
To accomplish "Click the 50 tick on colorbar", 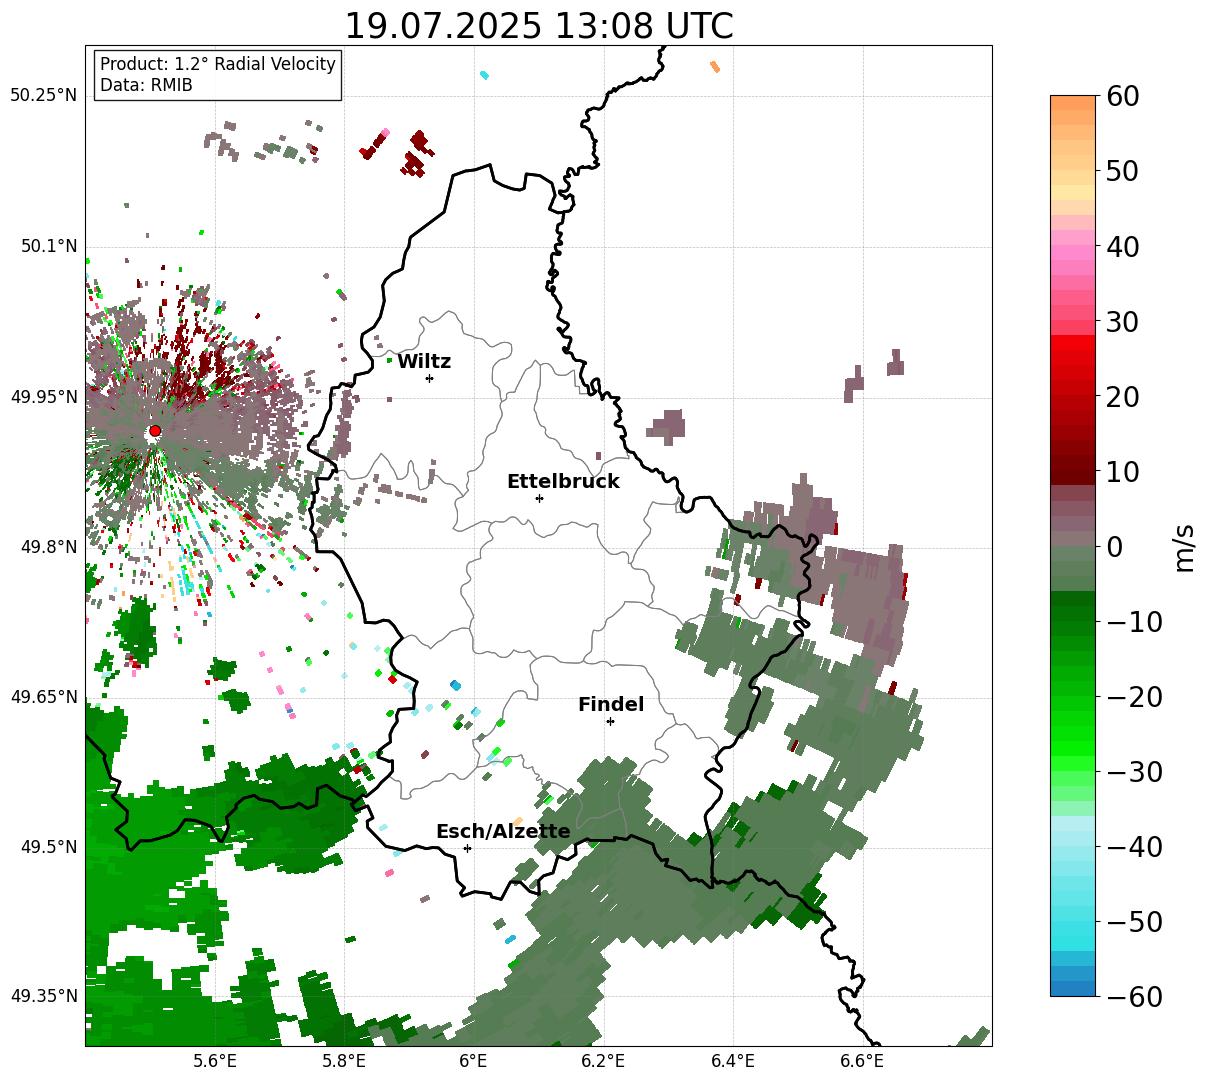I will click(1123, 171).
